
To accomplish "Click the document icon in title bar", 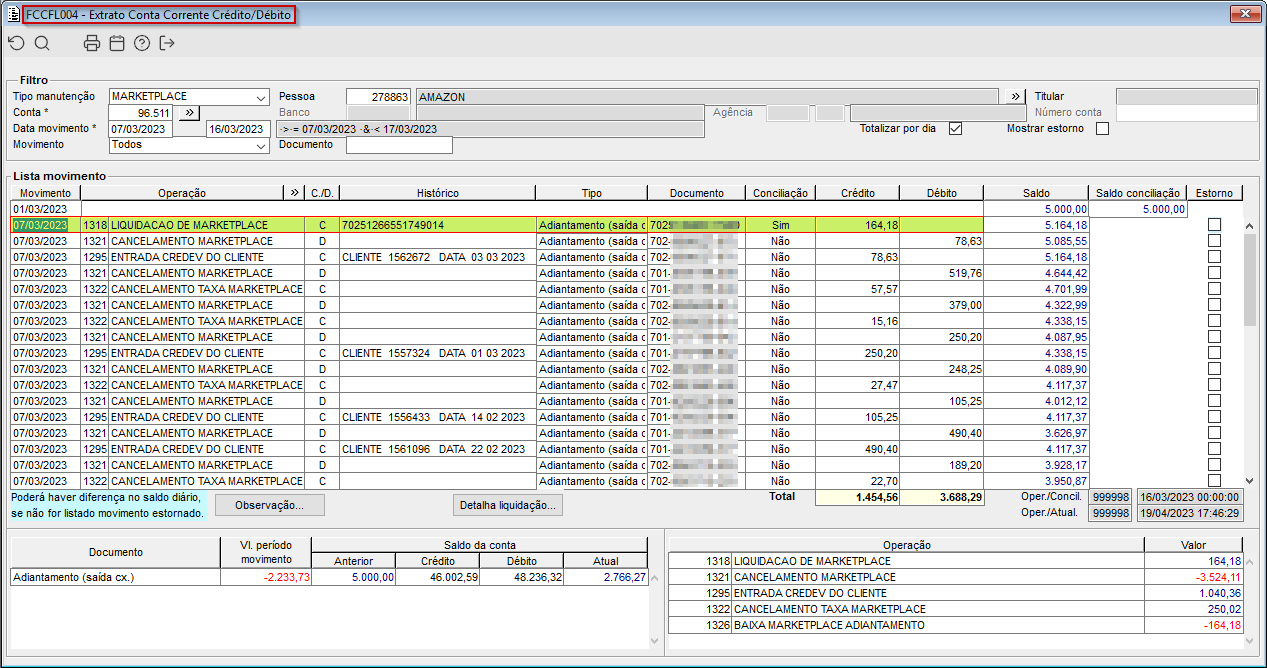I will coord(12,15).
